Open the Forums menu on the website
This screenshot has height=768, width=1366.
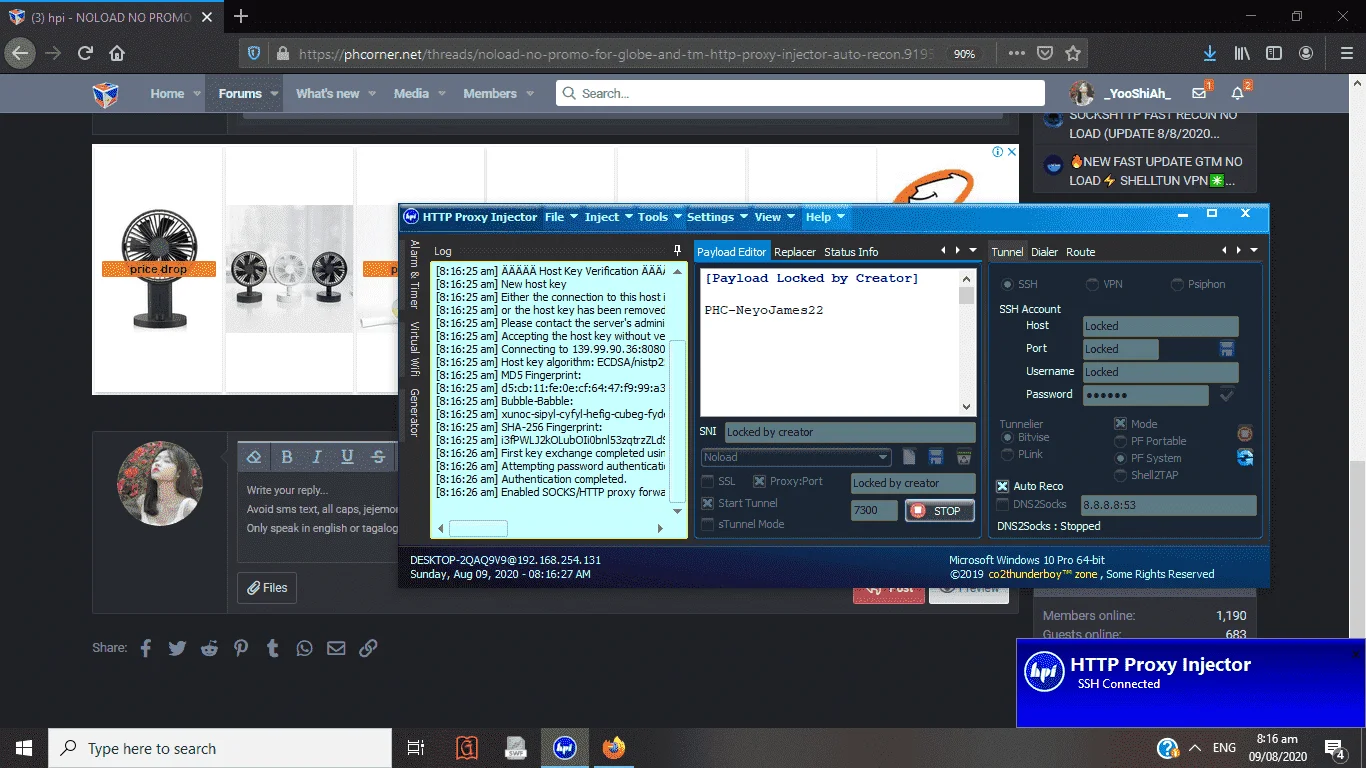click(240, 94)
